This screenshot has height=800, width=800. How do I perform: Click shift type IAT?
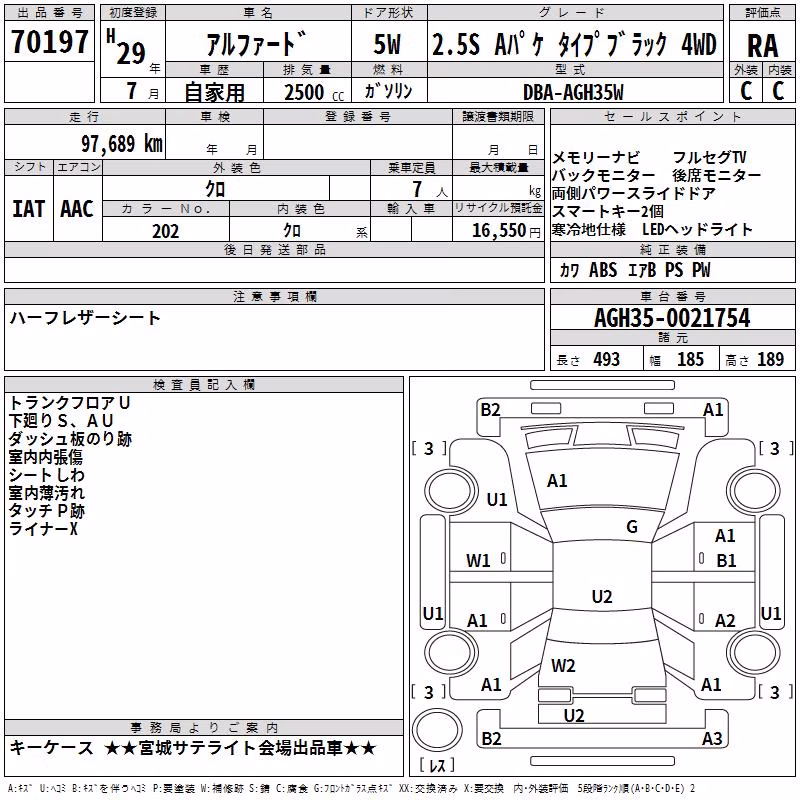point(28,209)
